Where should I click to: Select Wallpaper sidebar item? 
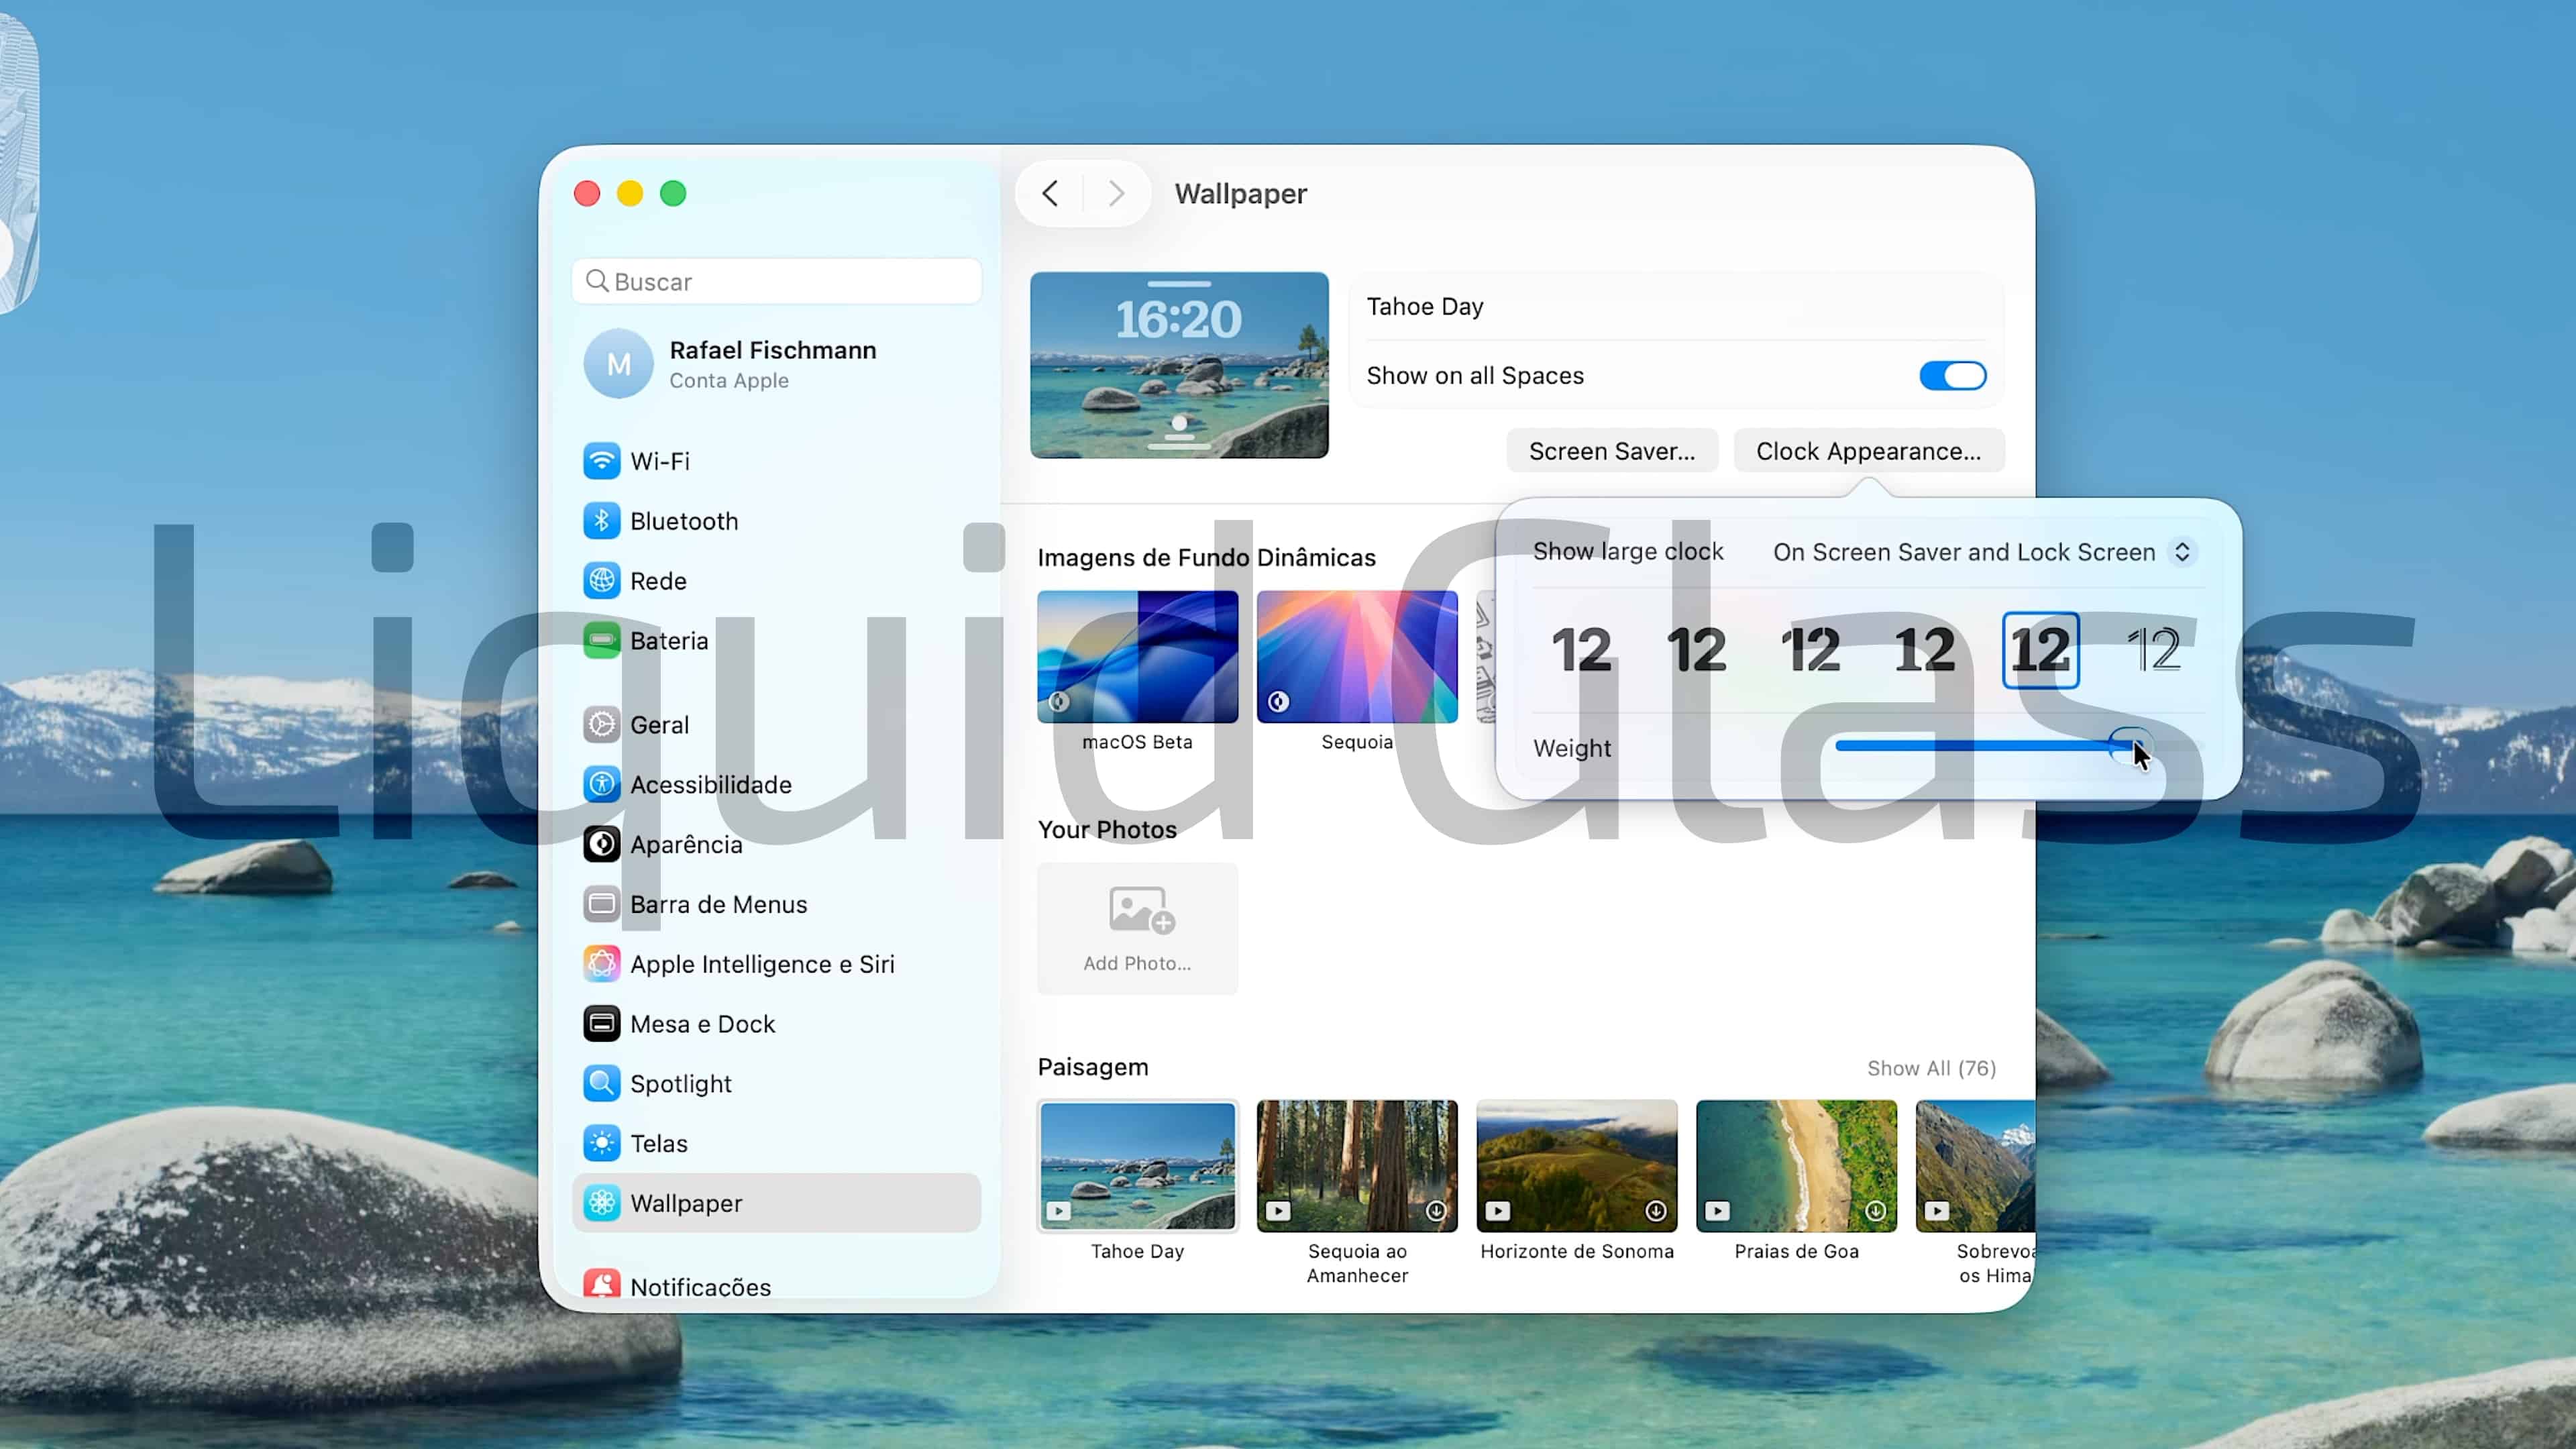tap(776, 1203)
